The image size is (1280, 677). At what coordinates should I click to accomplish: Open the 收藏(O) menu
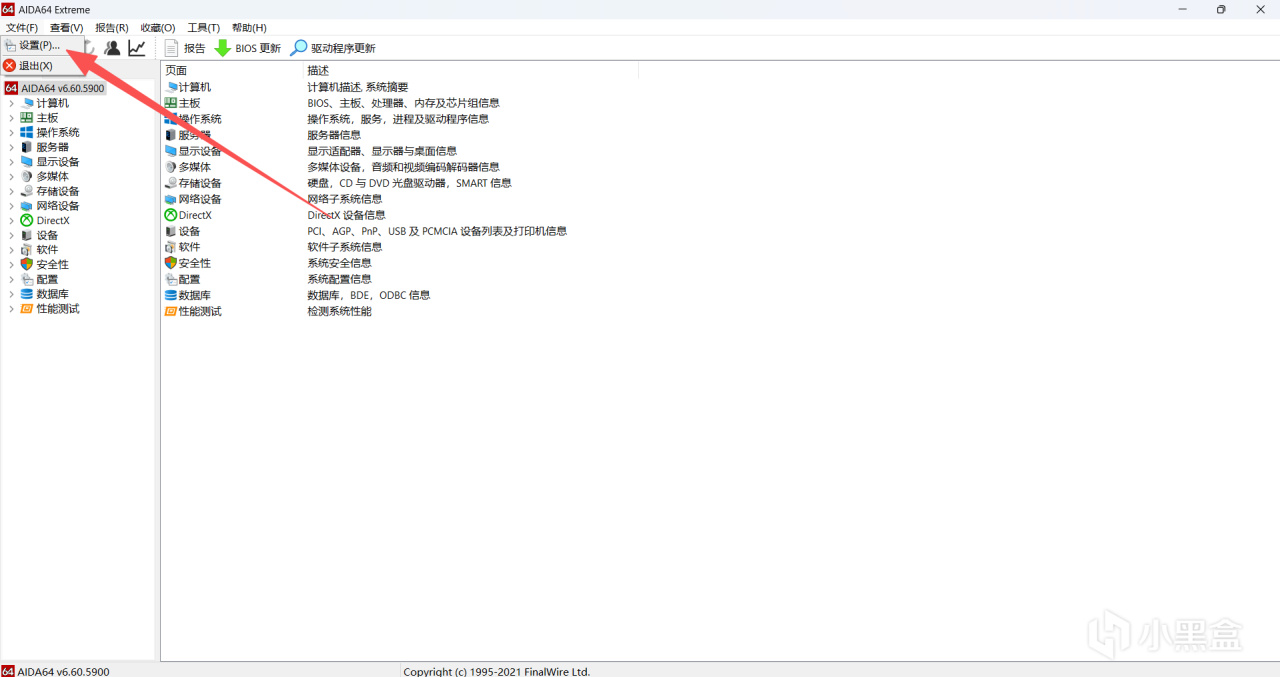(x=158, y=28)
